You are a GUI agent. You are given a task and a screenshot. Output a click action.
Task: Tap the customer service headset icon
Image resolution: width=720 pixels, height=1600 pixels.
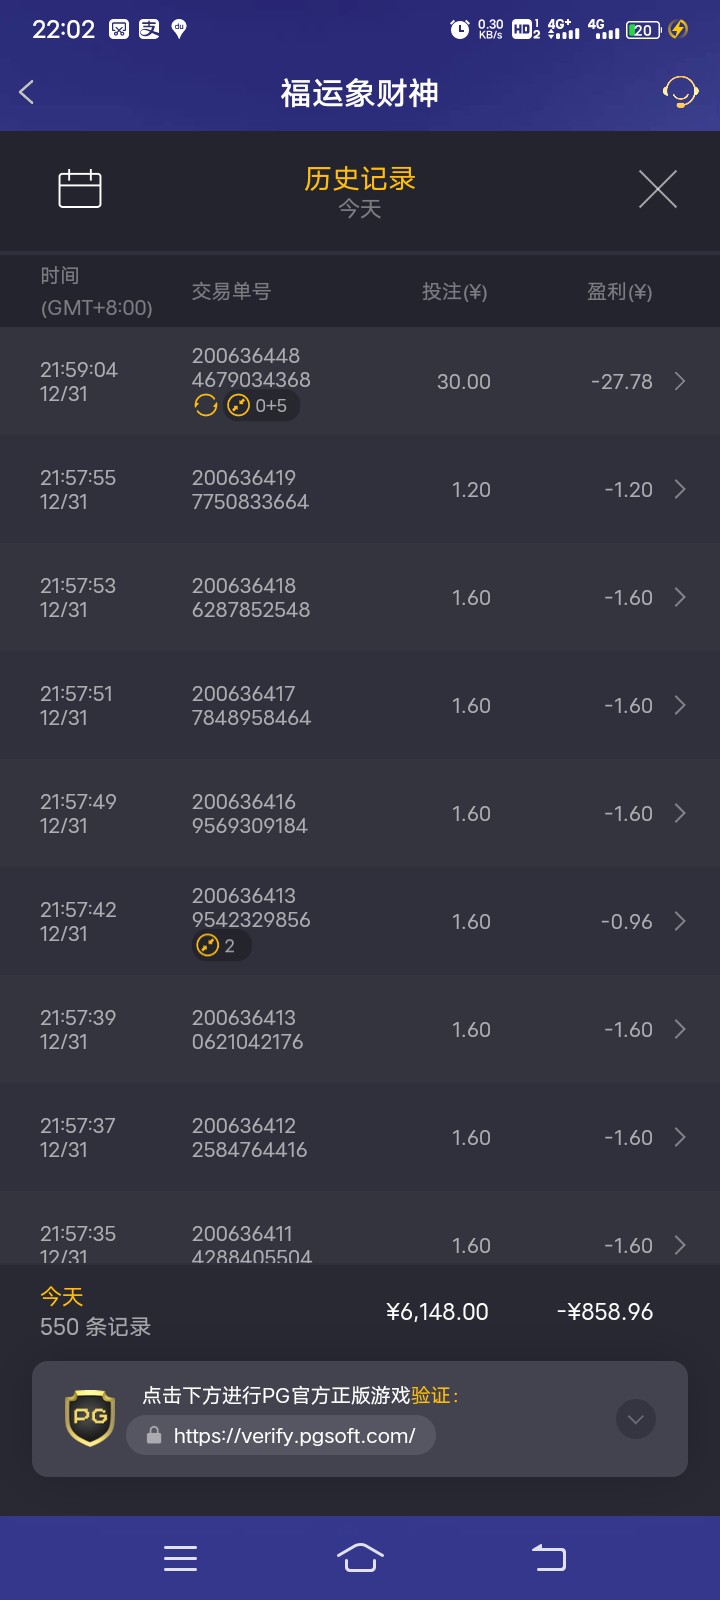pos(680,92)
